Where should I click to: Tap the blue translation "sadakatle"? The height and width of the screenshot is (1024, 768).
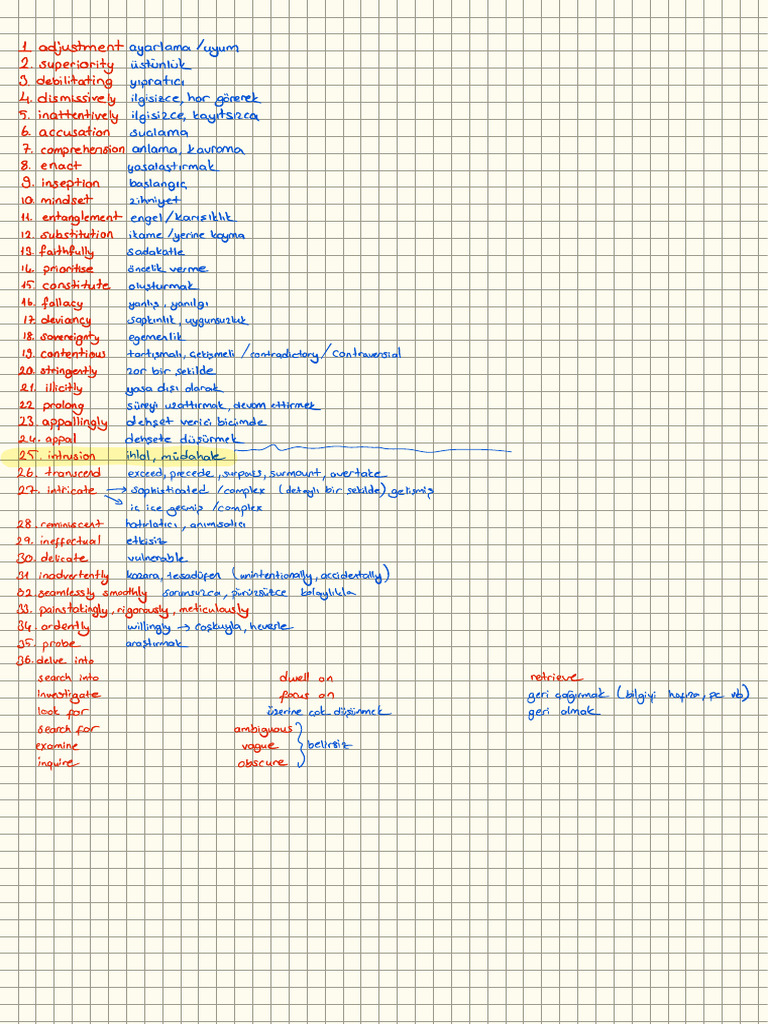coord(157,251)
